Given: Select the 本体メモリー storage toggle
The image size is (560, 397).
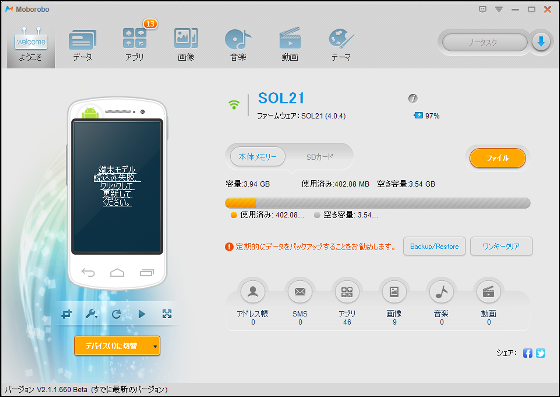Looking at the screenshot, I should (258, 157).
